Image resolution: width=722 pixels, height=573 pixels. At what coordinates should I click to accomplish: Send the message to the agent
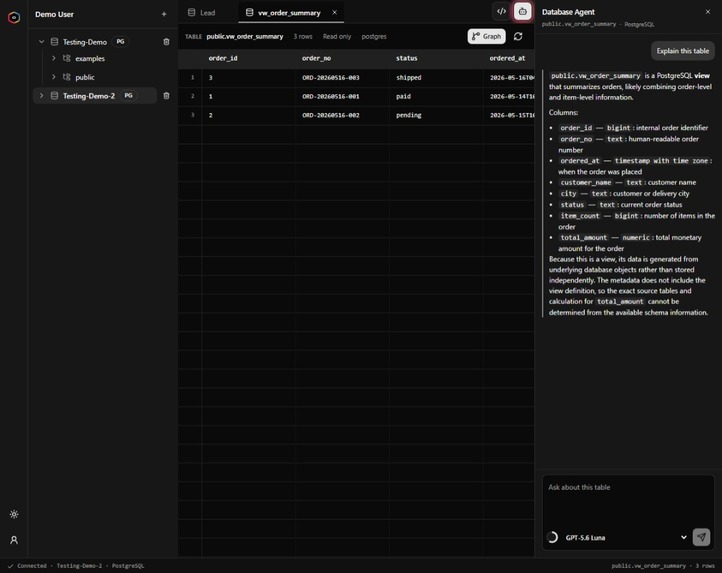pyautogui.click(x=701, y=537)
